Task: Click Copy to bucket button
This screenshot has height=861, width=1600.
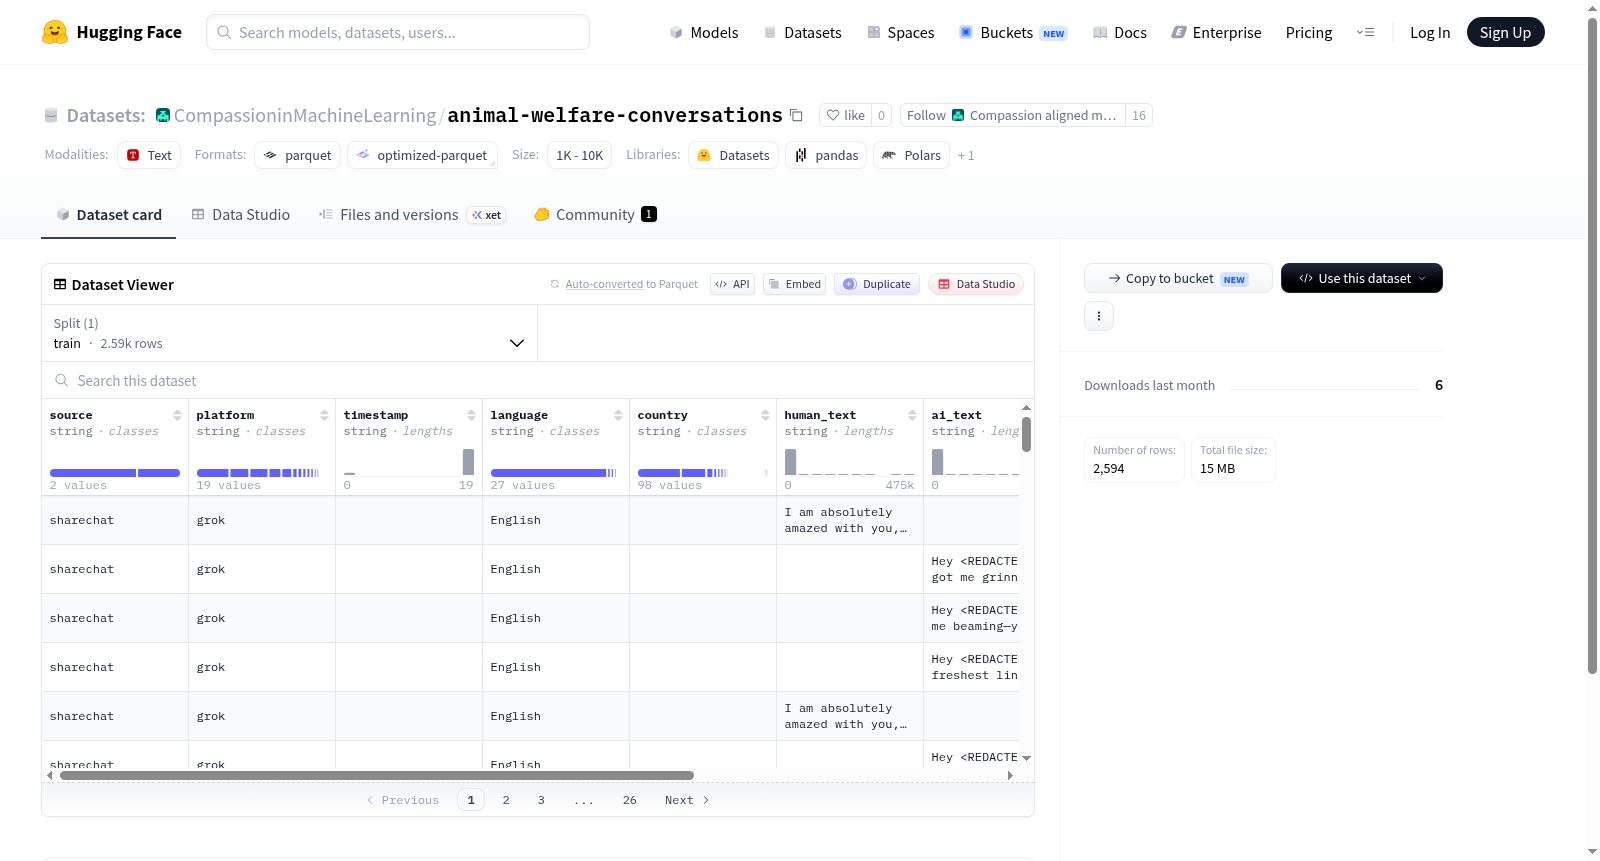Action: tap(1178, 278)
